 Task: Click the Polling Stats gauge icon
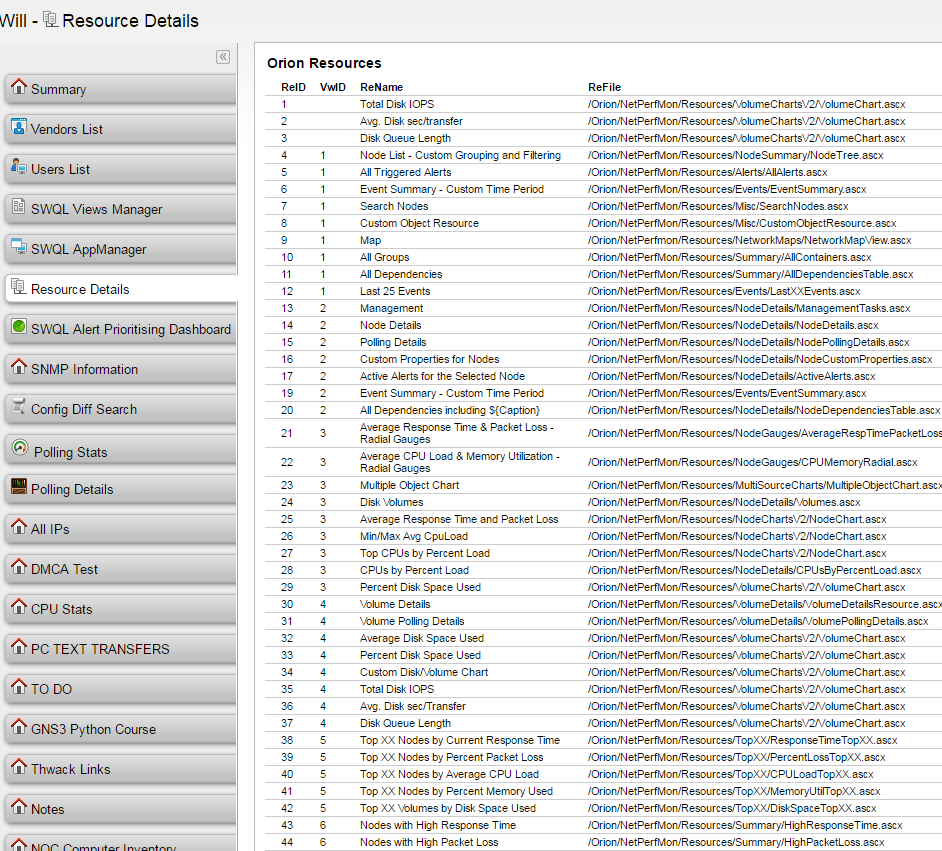pyautogui.click(x=20, y=447)
